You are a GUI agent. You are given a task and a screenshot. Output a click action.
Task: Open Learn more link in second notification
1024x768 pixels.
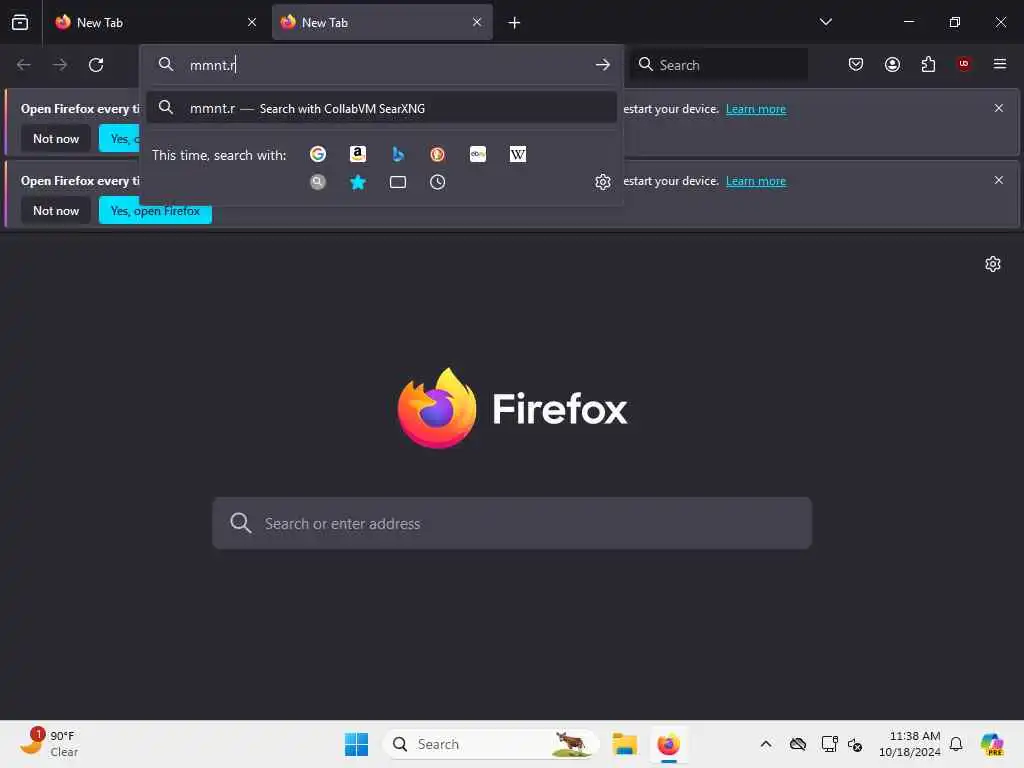click(x=756, y=181)
